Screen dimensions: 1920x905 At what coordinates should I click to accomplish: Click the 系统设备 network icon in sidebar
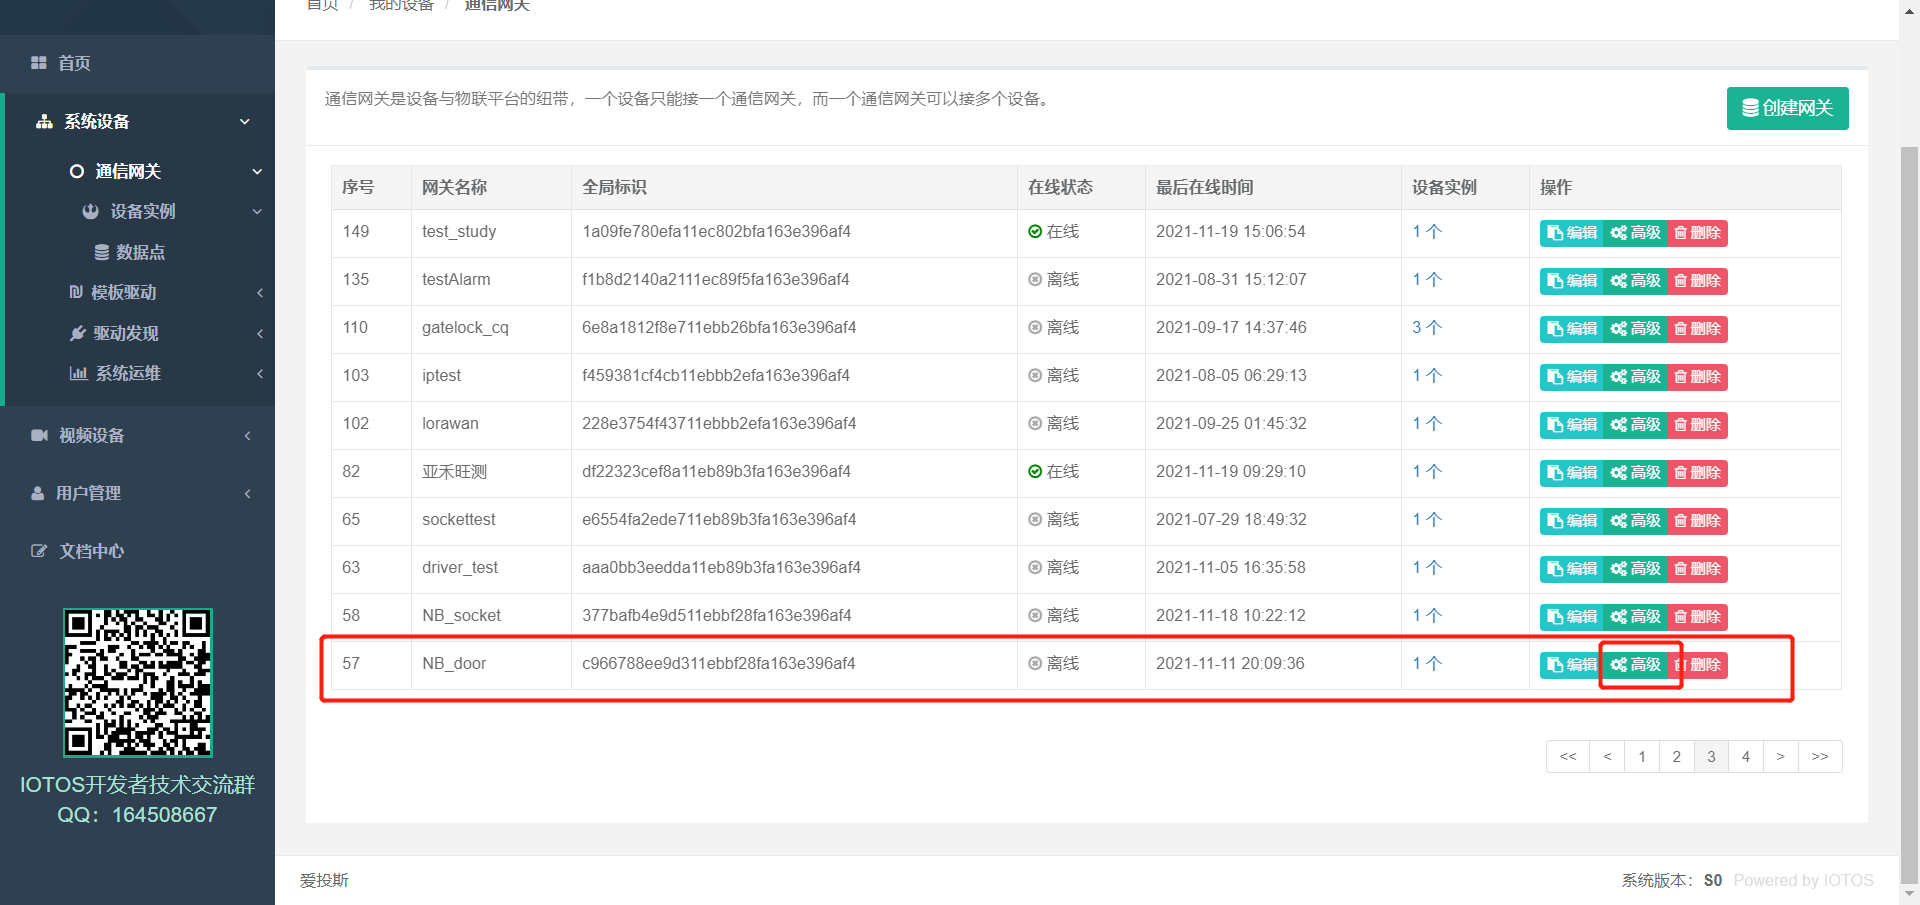[44, 122]
